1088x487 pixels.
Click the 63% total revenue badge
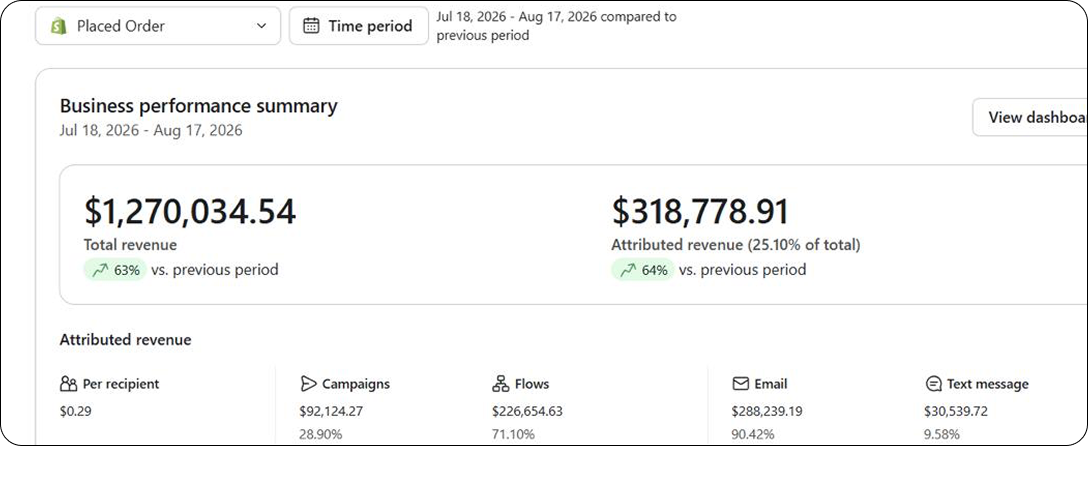coord(115,270)
